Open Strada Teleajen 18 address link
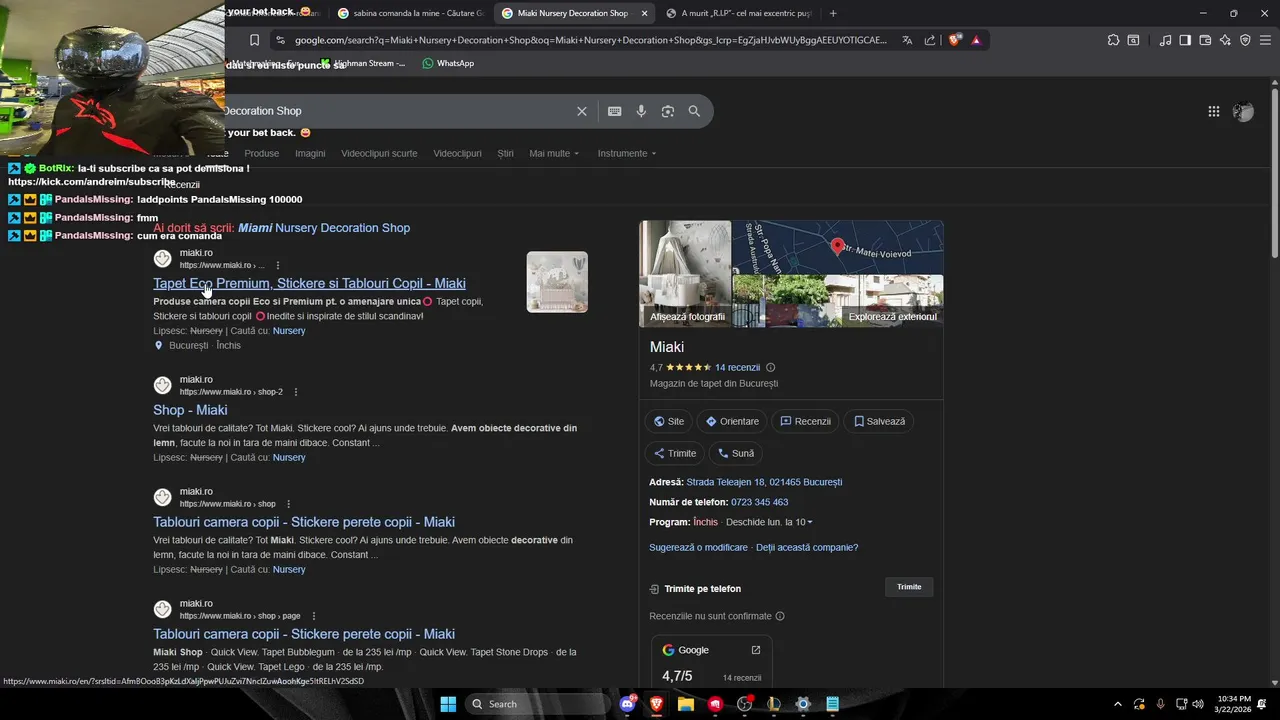 click(x=764, y=482)
